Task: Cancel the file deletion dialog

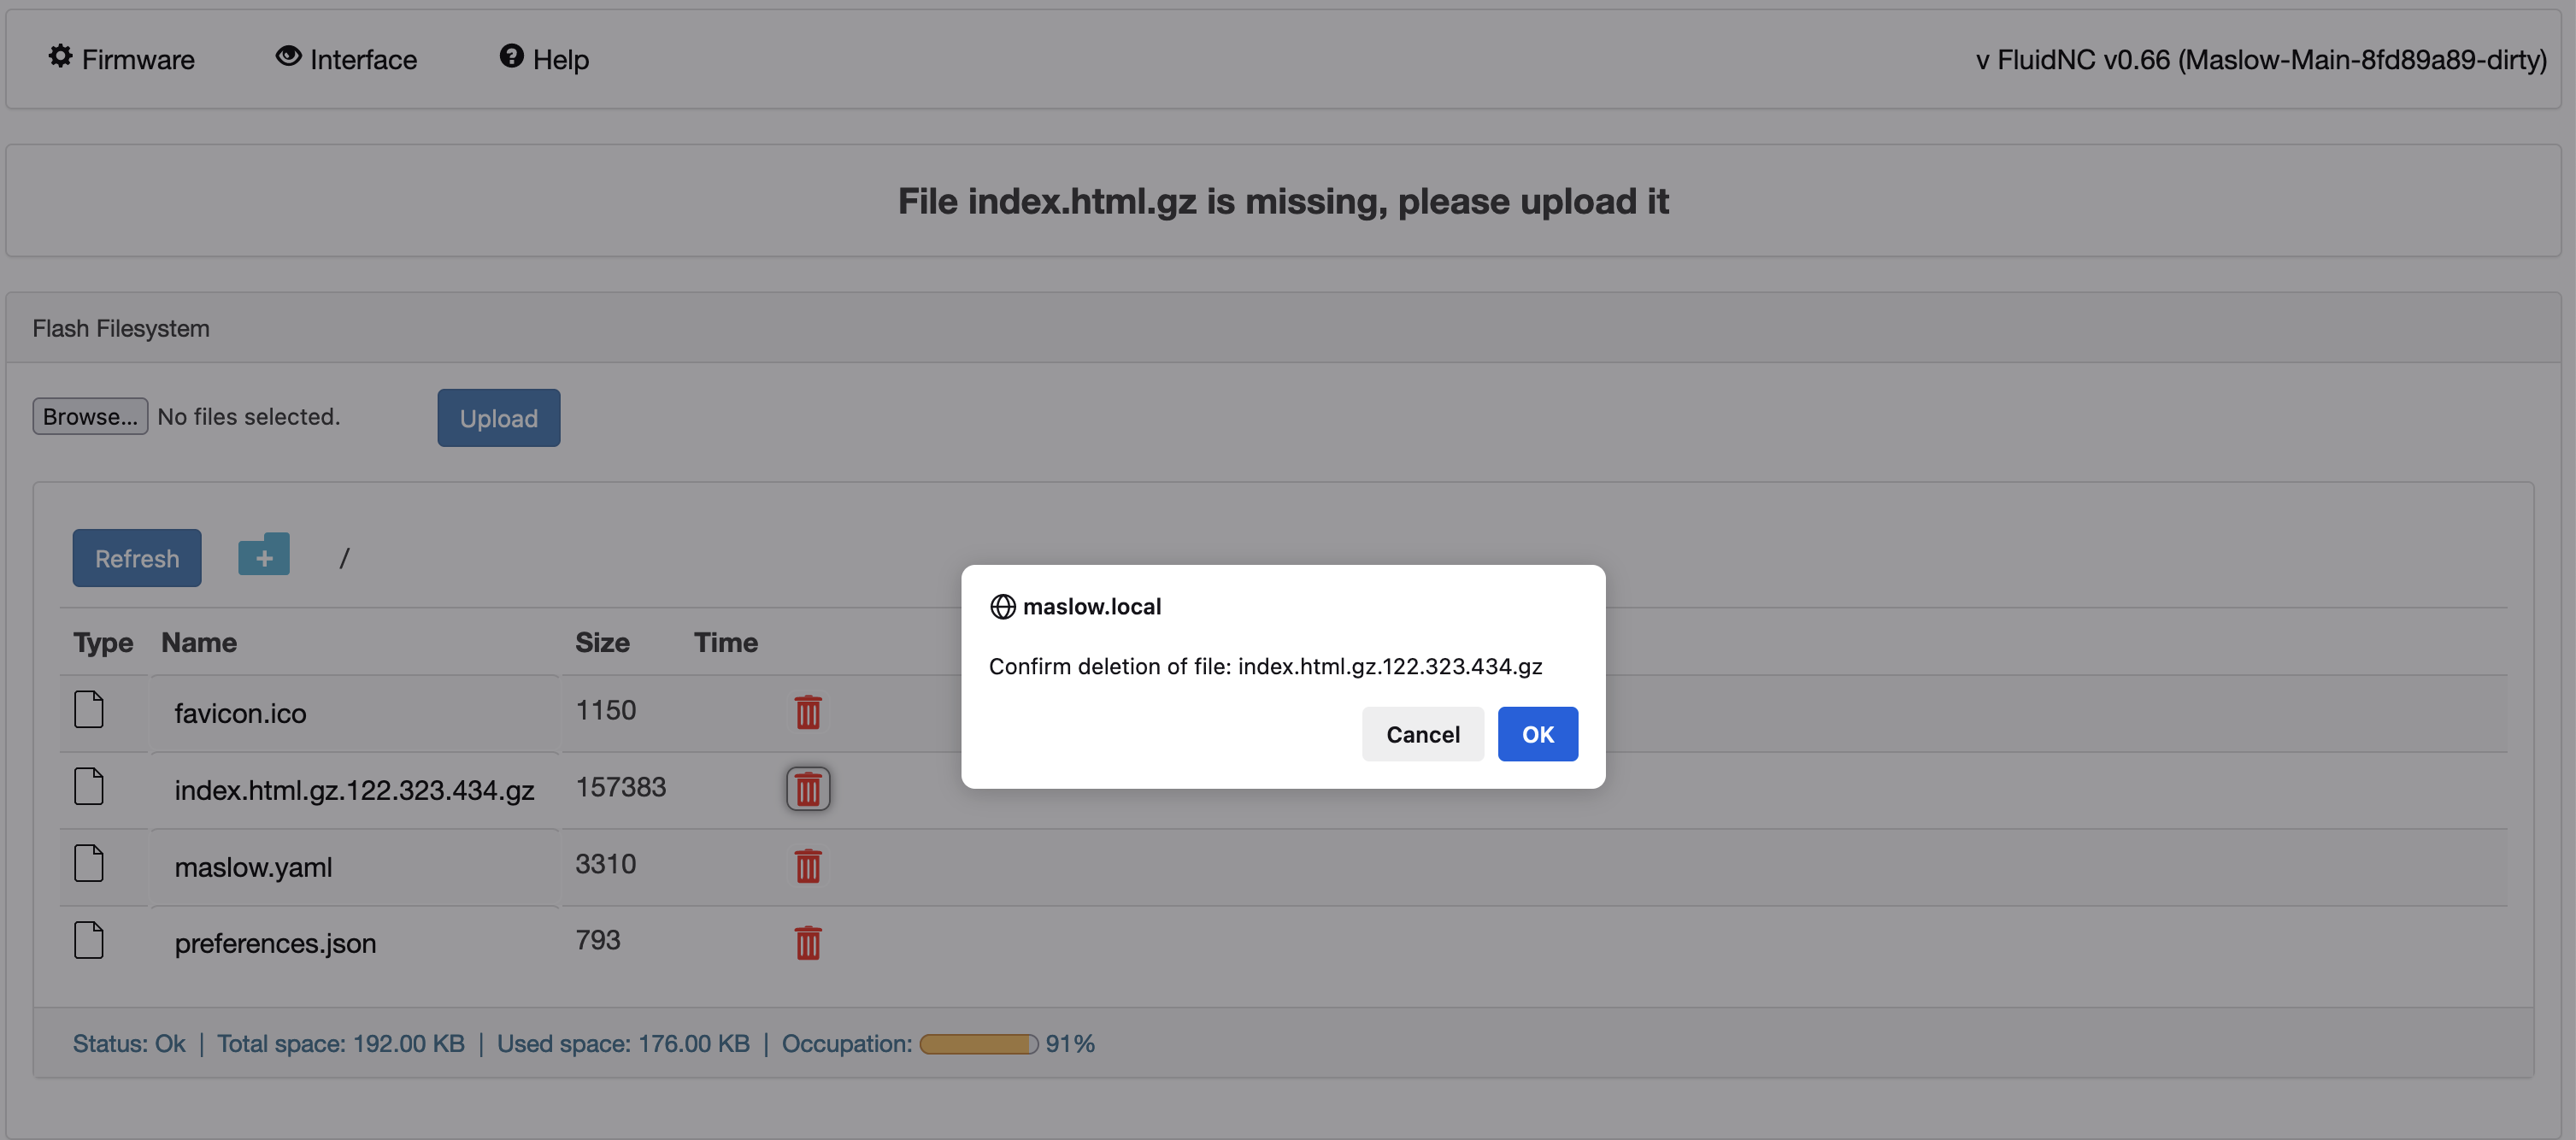Action: [x=1422, y=734]
